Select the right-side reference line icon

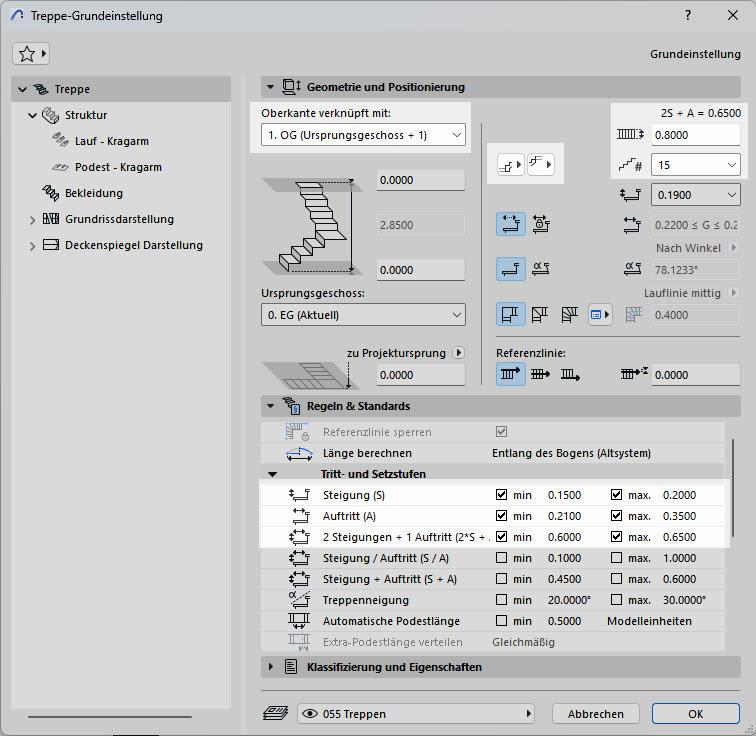571,374
